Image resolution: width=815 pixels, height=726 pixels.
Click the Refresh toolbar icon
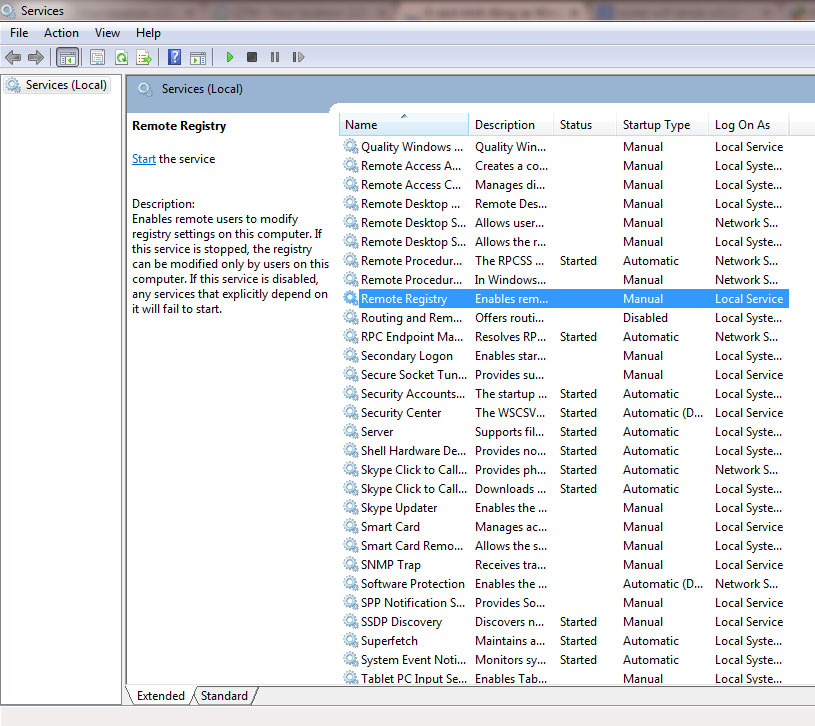click(121, 57)
